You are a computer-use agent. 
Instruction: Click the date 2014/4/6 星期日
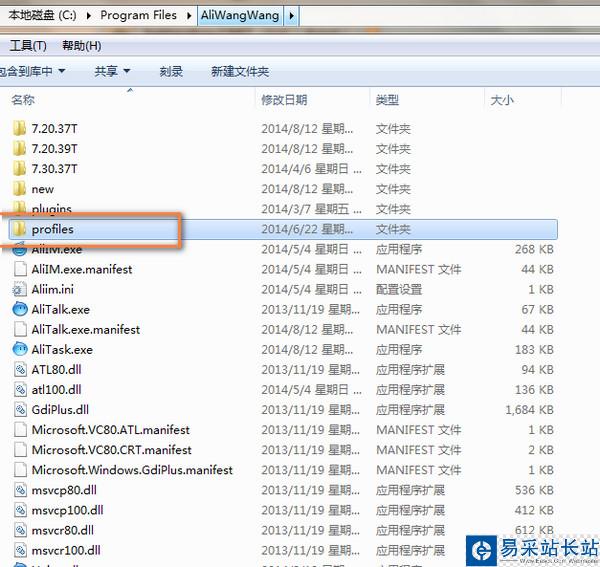(x=311, y=169)
